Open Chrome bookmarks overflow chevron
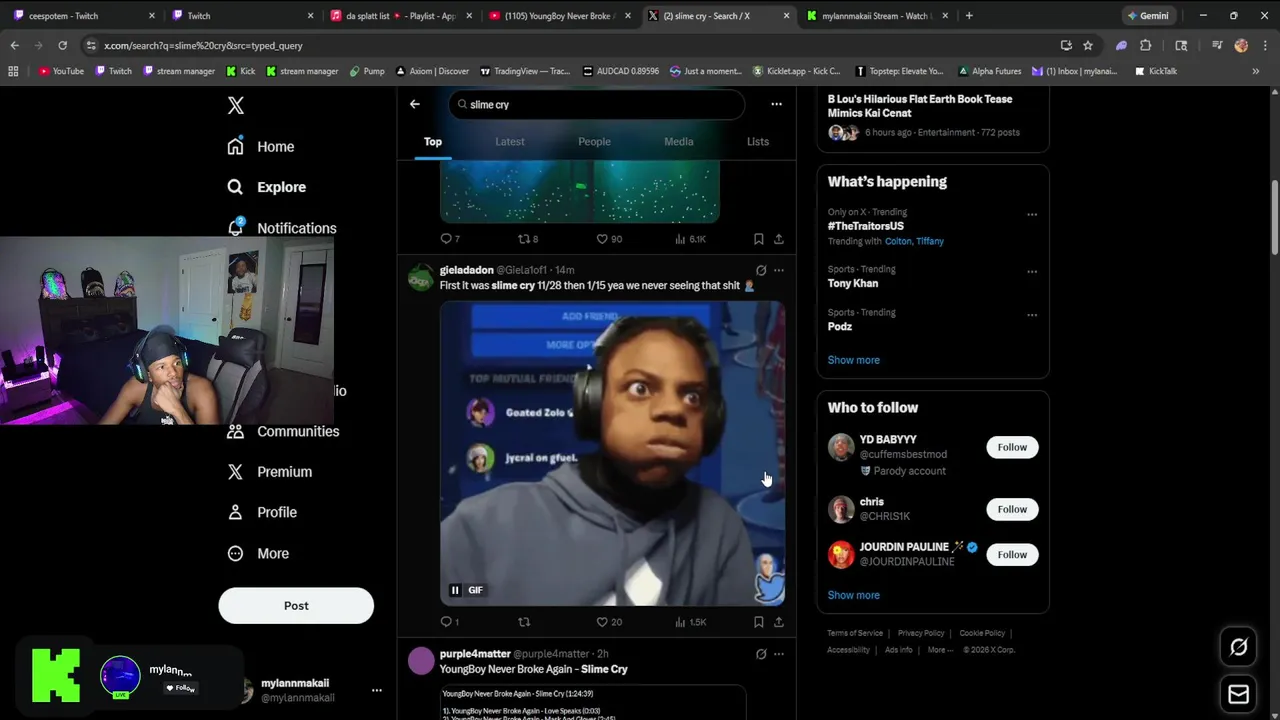Screen dimensions: 1280x720 click(1256, 71)
